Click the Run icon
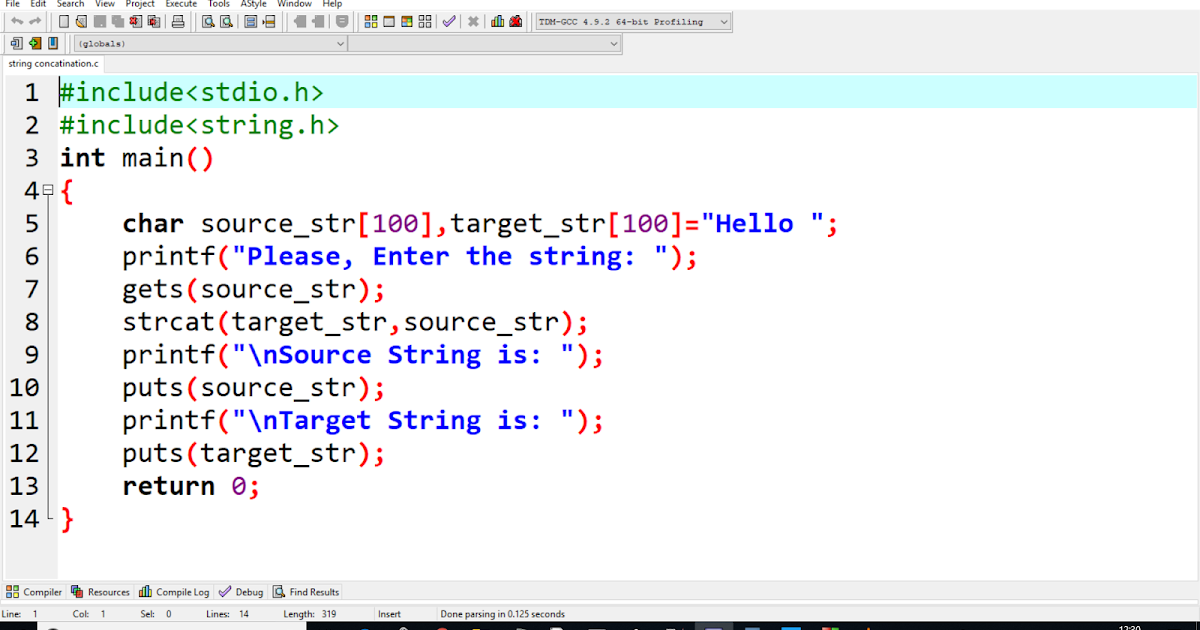Screen dimensions: 1200x630 point(388,21)
